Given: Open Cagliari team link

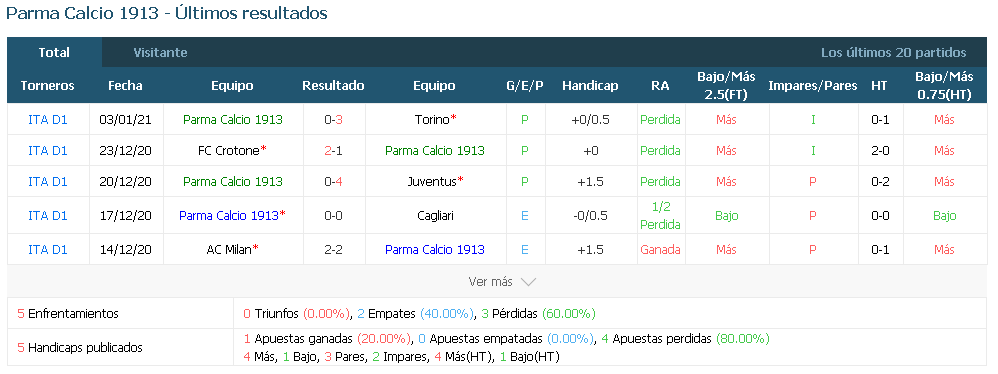Looking at the screenshot, I should pos(433,216).
